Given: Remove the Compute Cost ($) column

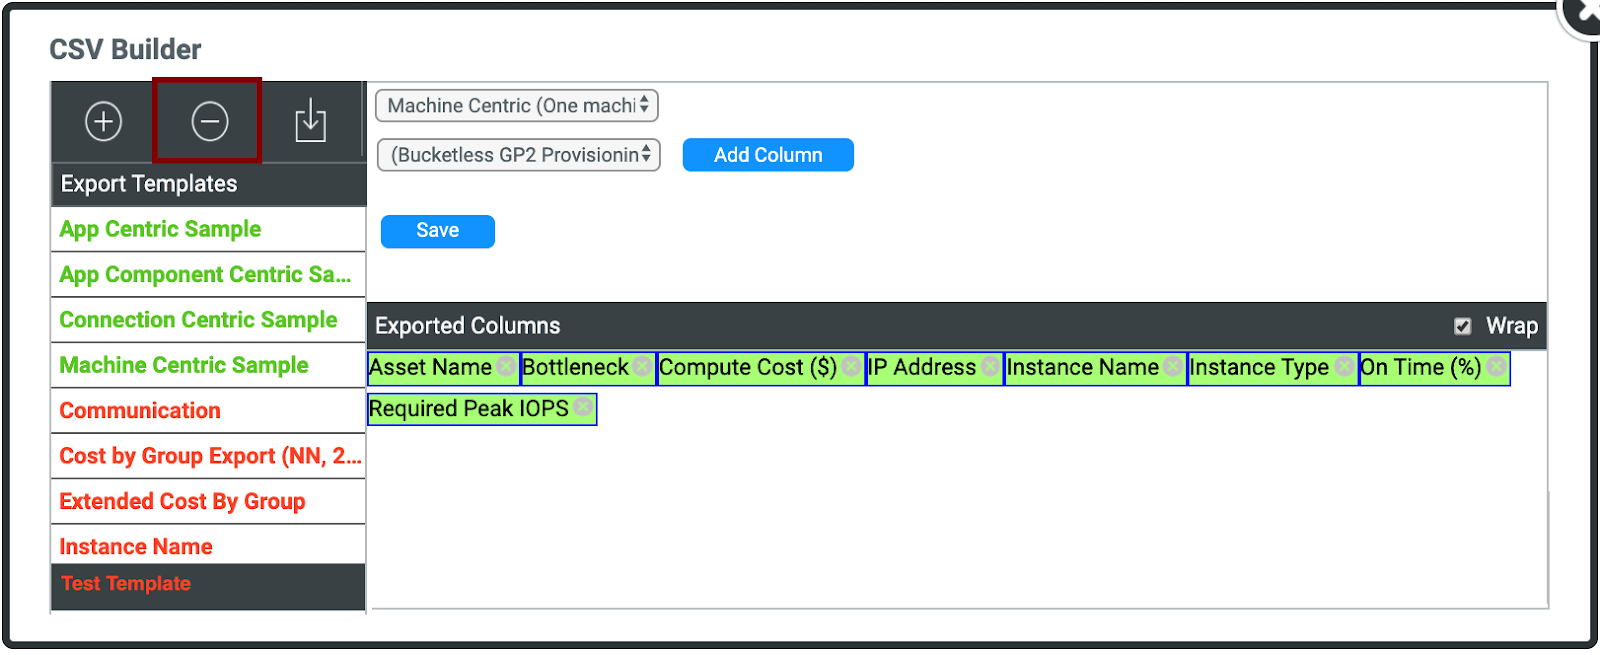Looking at the screenshot, I should pyautogui.click(x=851, y=367).
